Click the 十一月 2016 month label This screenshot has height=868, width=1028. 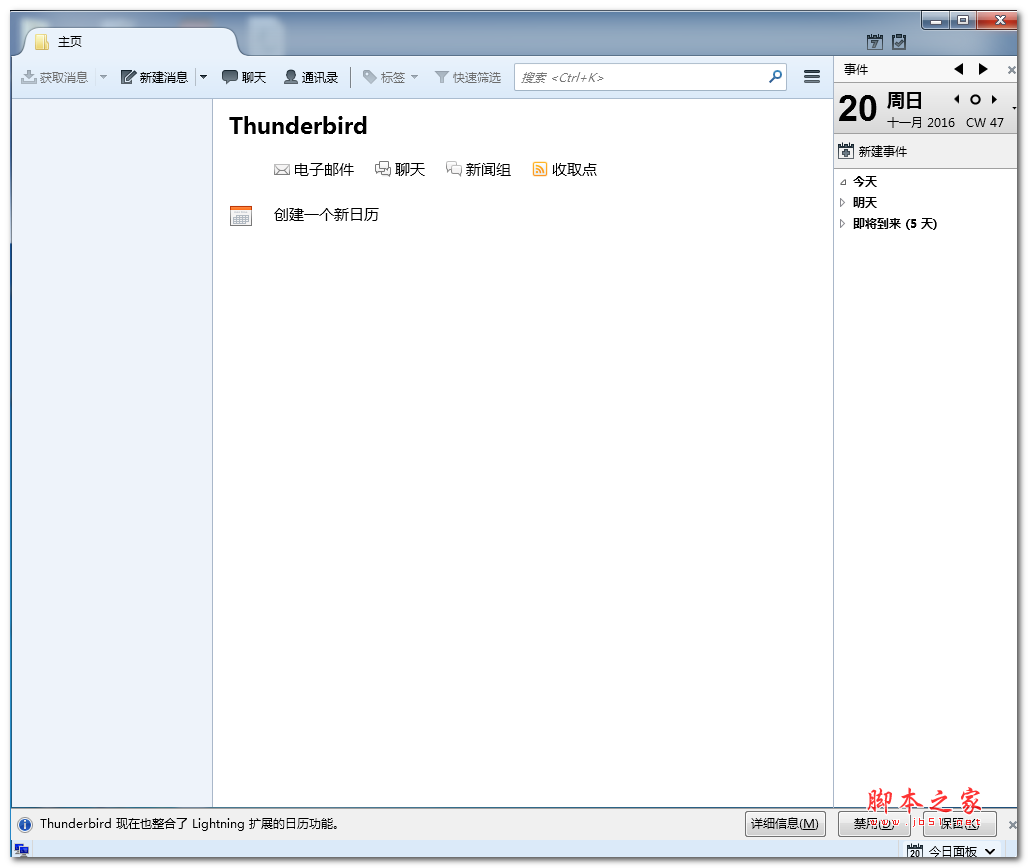(x=921, y=123)
